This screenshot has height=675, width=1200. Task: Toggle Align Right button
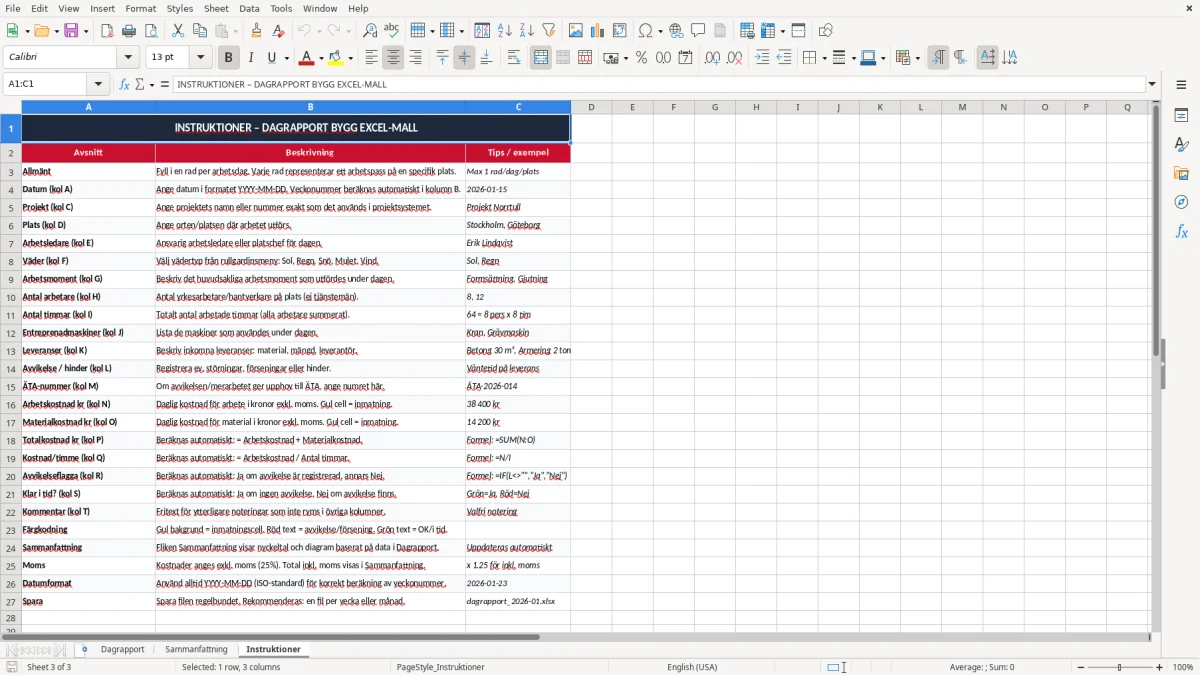coord(415,58)
